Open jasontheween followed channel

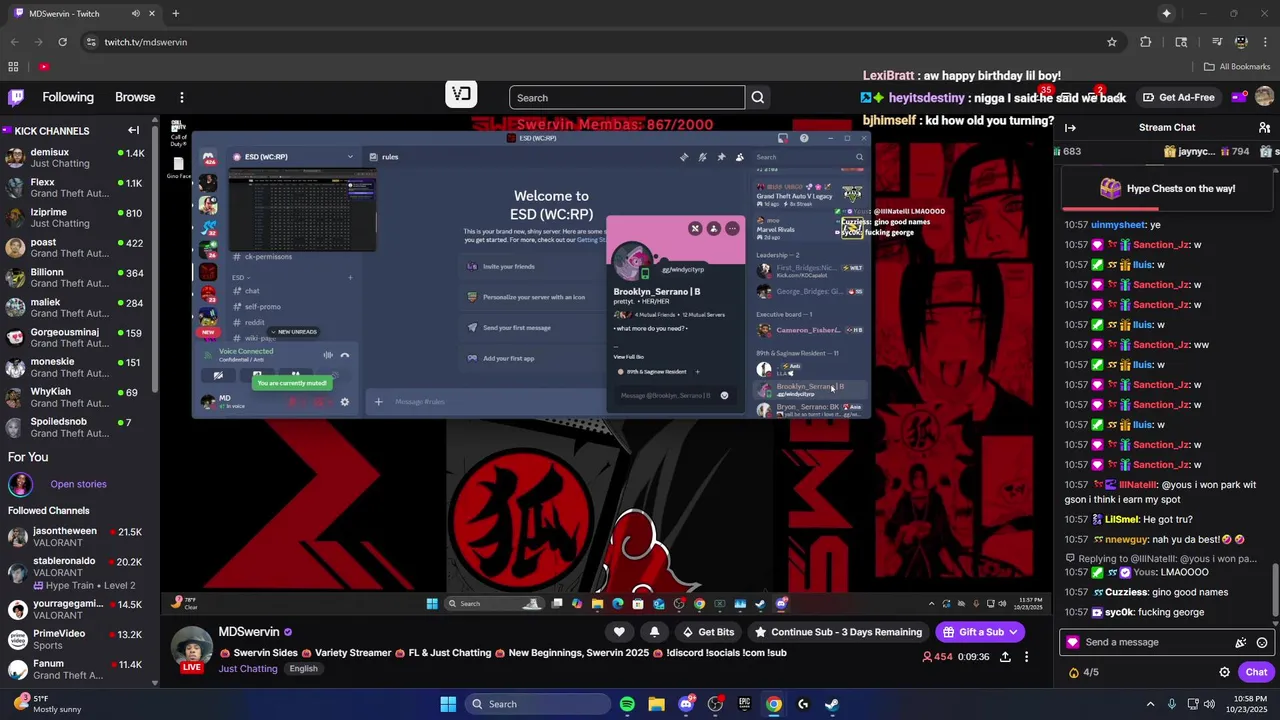[x=76, y=538]
